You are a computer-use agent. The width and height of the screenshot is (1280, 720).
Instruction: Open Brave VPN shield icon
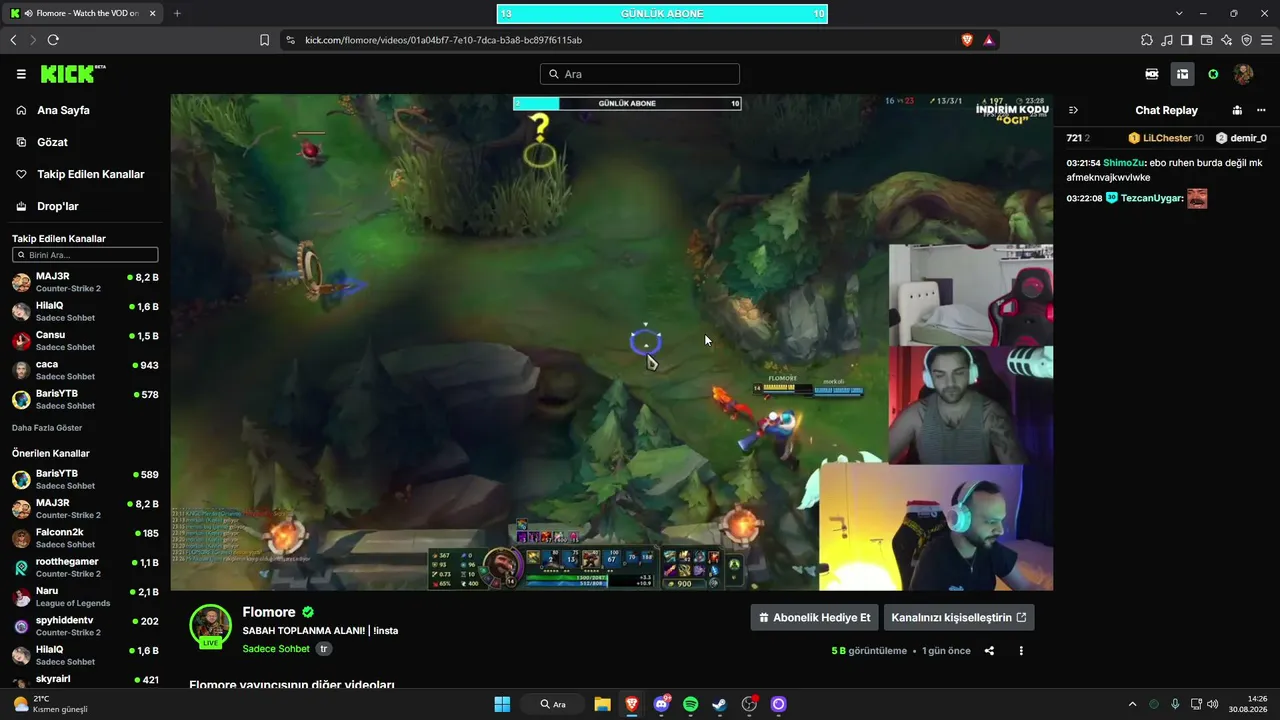tap(1247, 40)
